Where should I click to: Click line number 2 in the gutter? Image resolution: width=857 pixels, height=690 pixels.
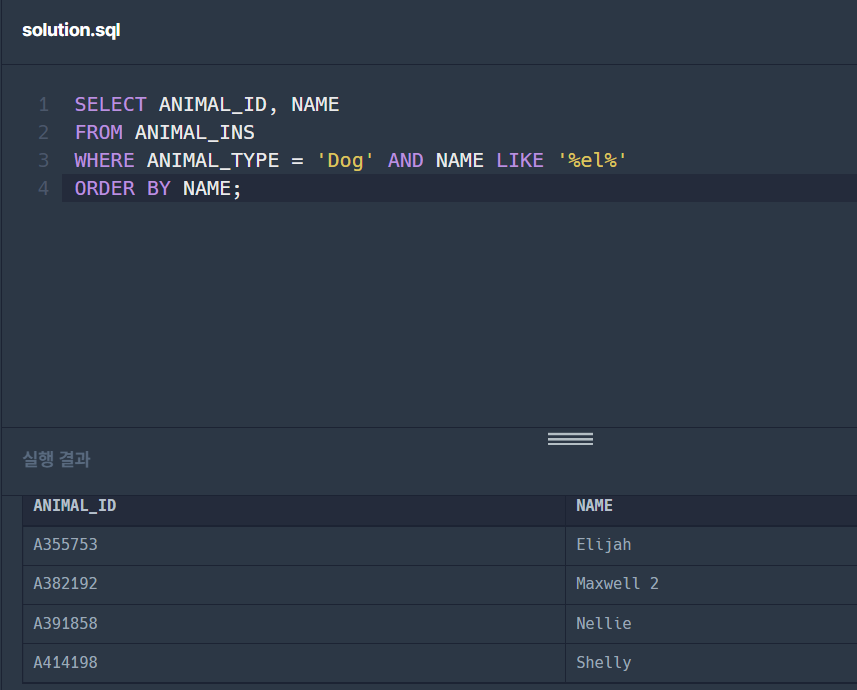pyautogui.click(x=44, y=132)
